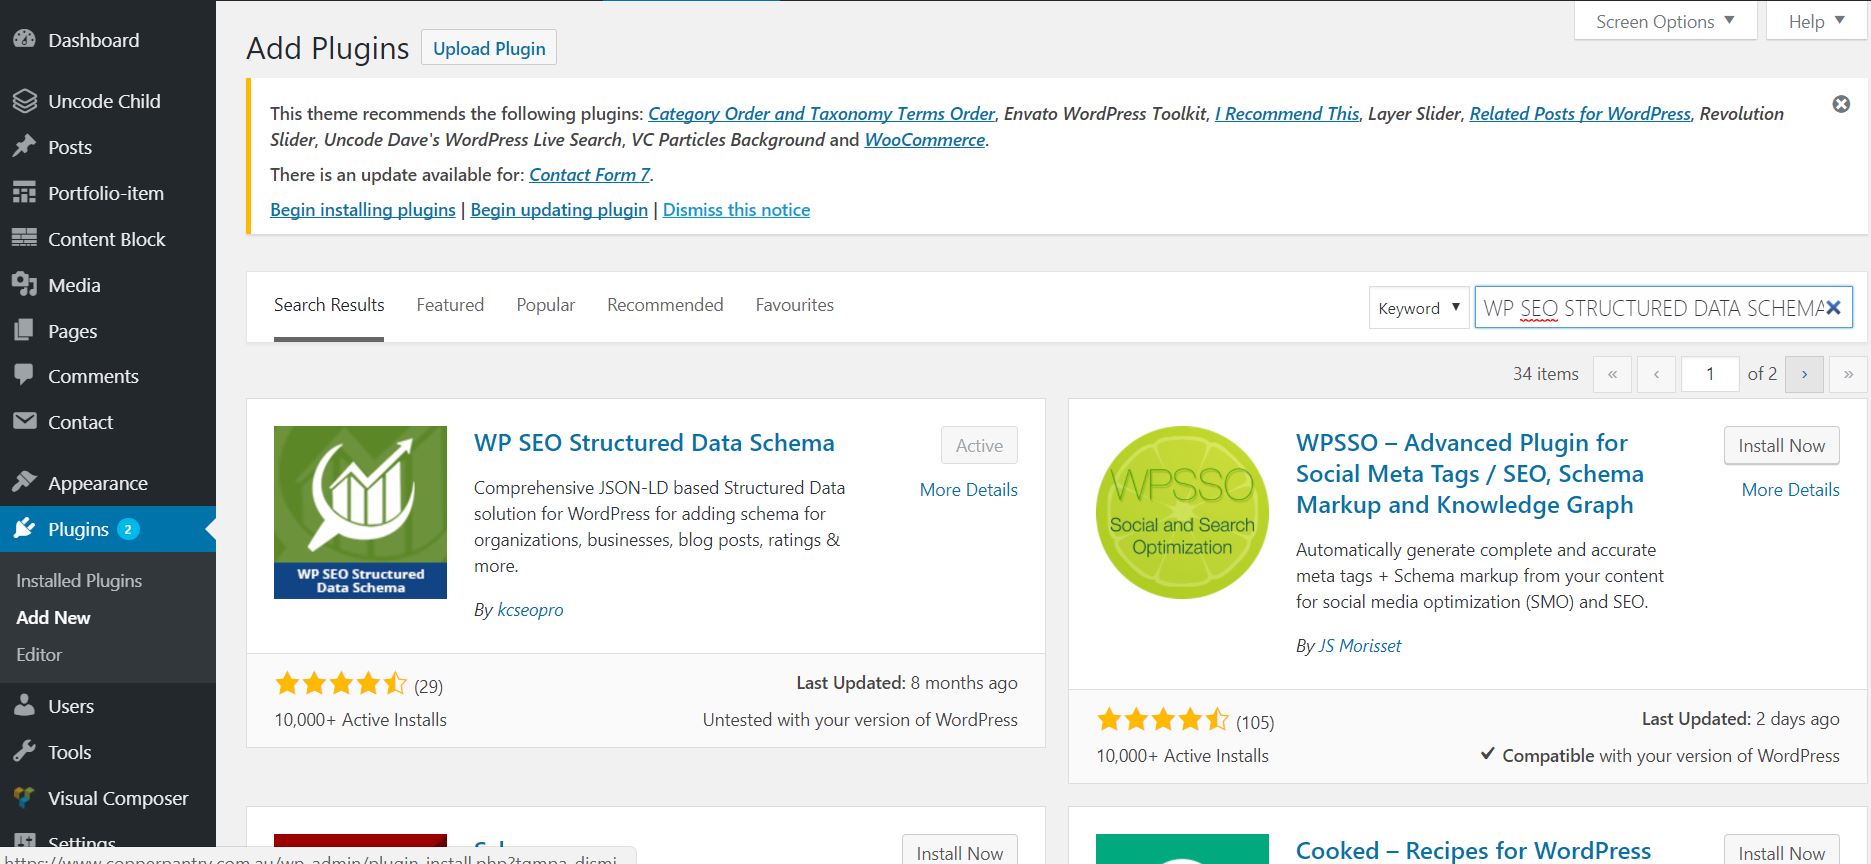Click the current page number field
The width and height of the screenshot is (1871, 864).
tap(1710, 374)
